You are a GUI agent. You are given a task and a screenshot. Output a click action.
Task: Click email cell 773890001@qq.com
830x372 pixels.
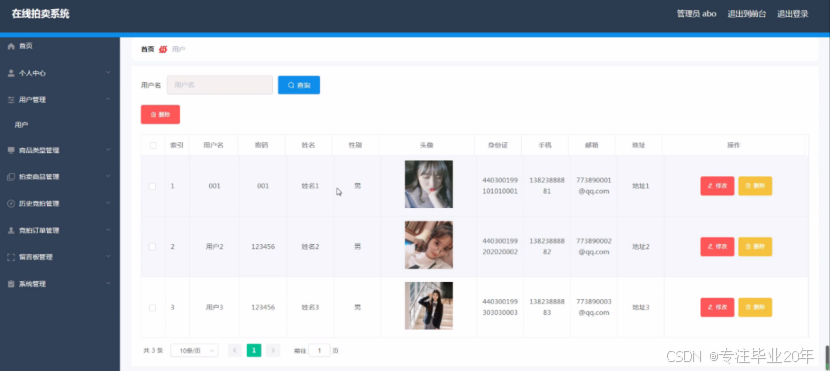pyautogui.click(x=593, y=186)
